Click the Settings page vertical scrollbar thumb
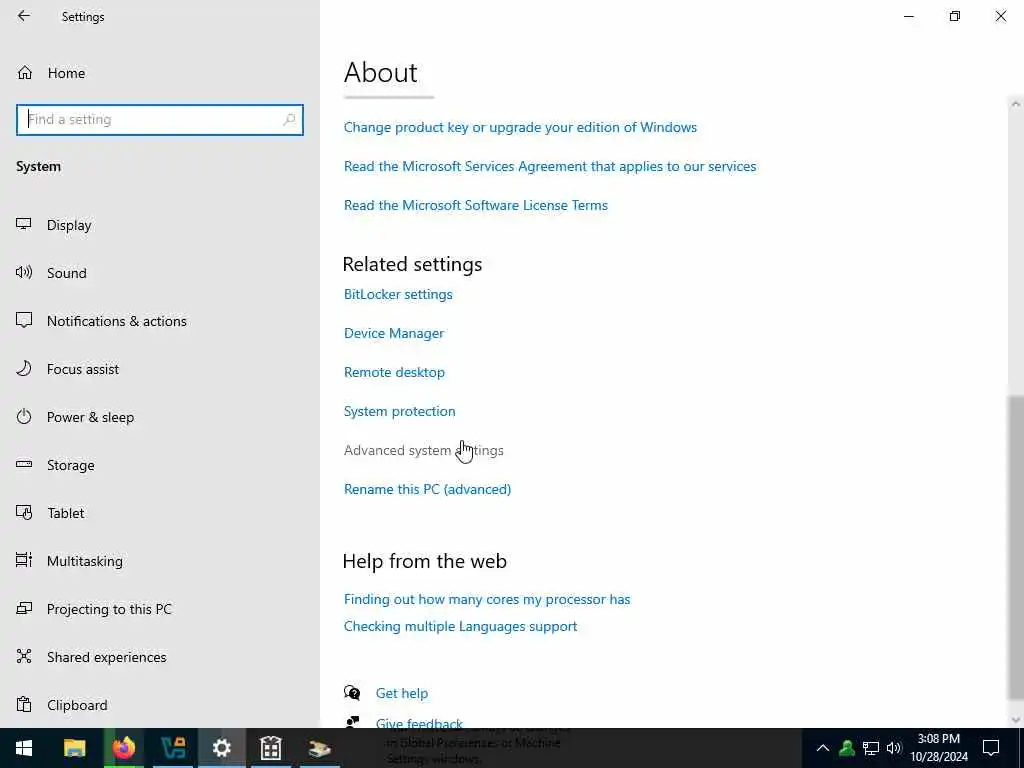The height and width of the screenshot is (768, 1024). click(x=1016, y=547)
